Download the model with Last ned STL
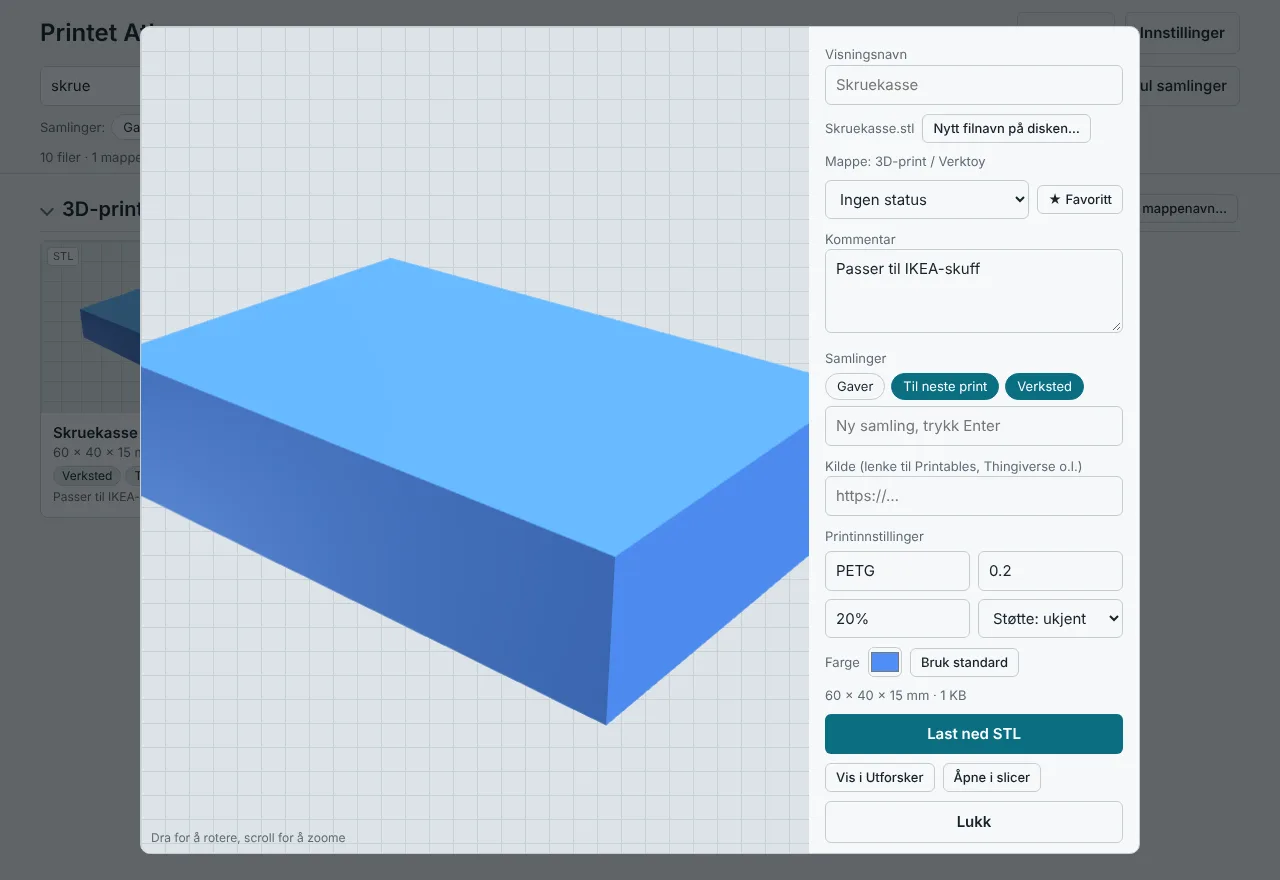 [x=974, y=734]
